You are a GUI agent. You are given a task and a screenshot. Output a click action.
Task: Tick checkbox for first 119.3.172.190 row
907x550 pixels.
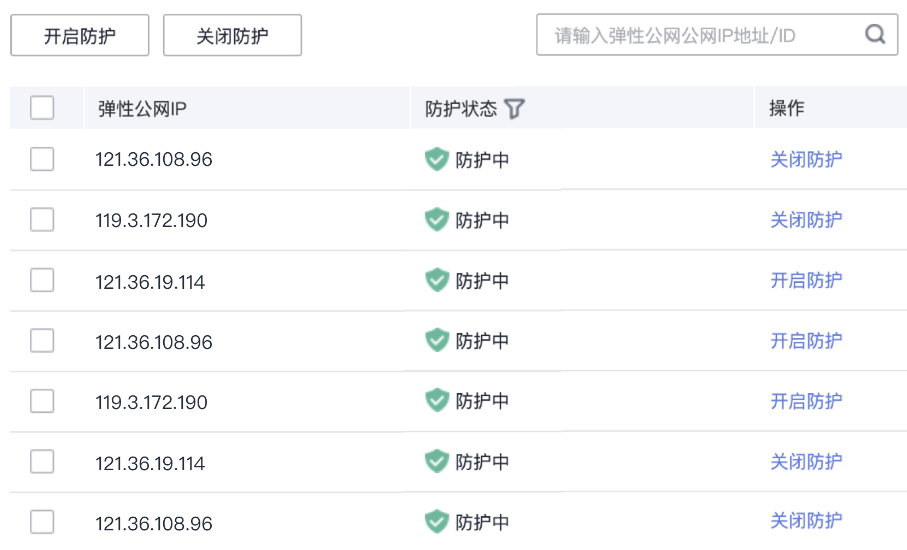[42, 220]
